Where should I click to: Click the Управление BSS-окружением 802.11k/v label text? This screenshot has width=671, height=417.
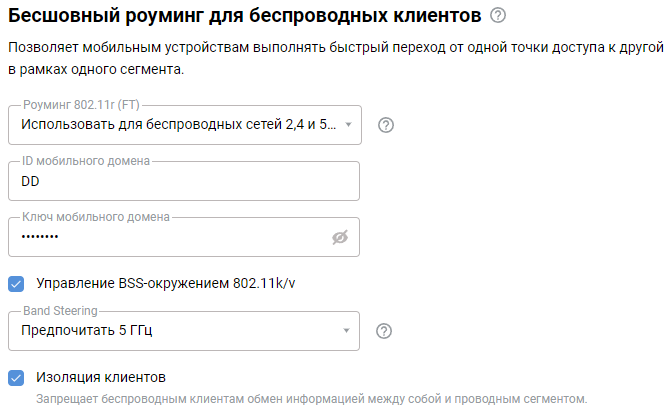(x=165, y=284)
